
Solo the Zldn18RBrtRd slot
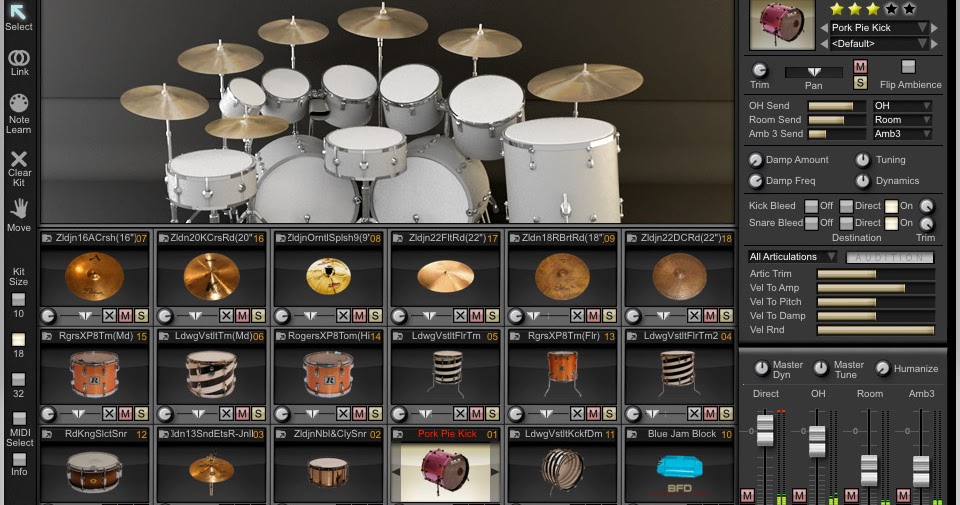click(609, 316)
